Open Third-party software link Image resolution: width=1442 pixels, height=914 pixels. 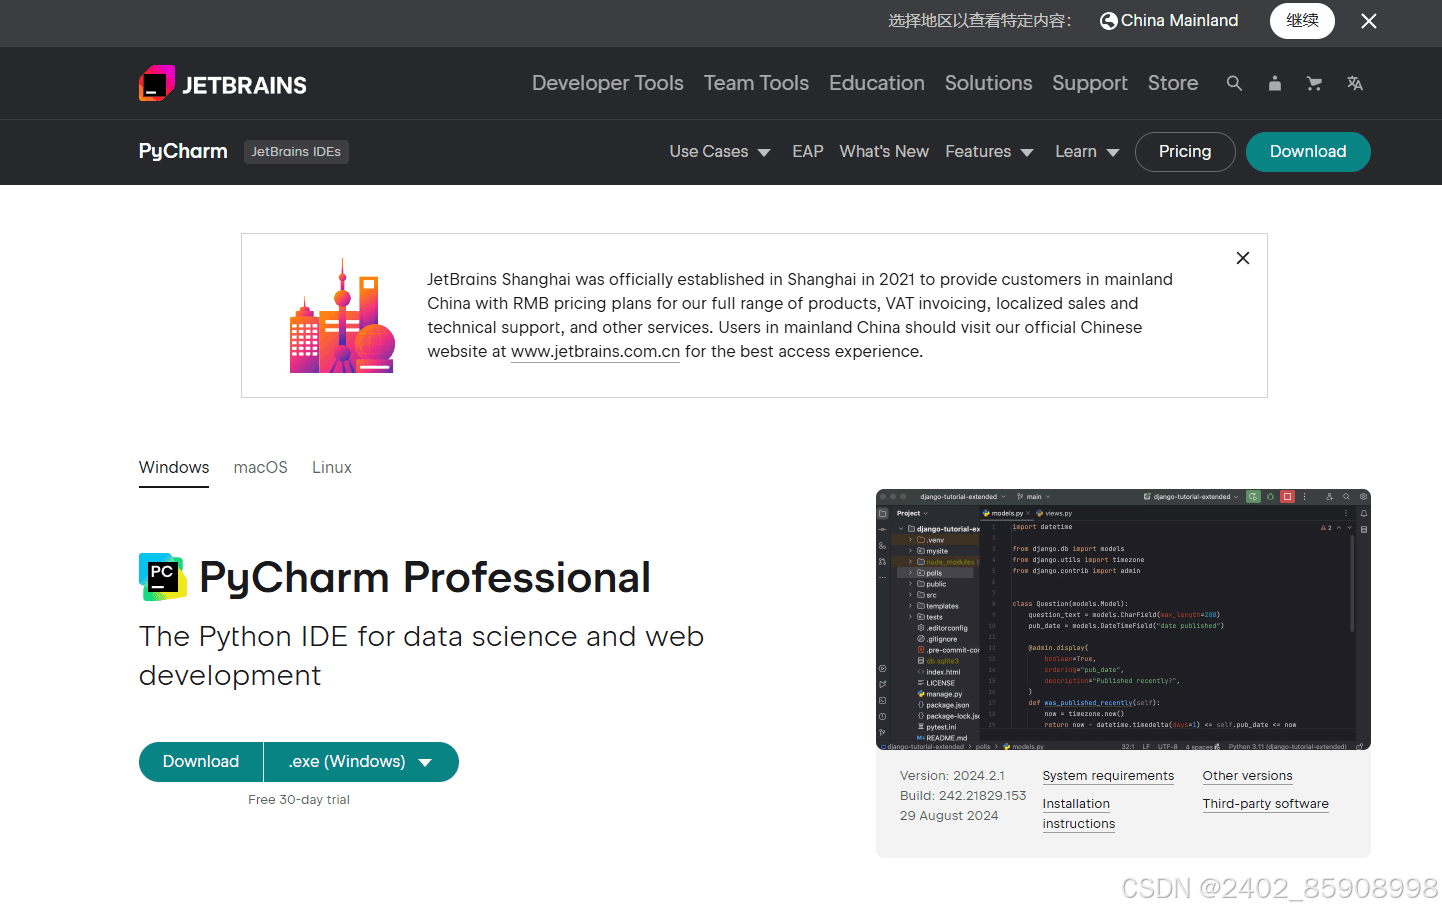[1265, 804]
